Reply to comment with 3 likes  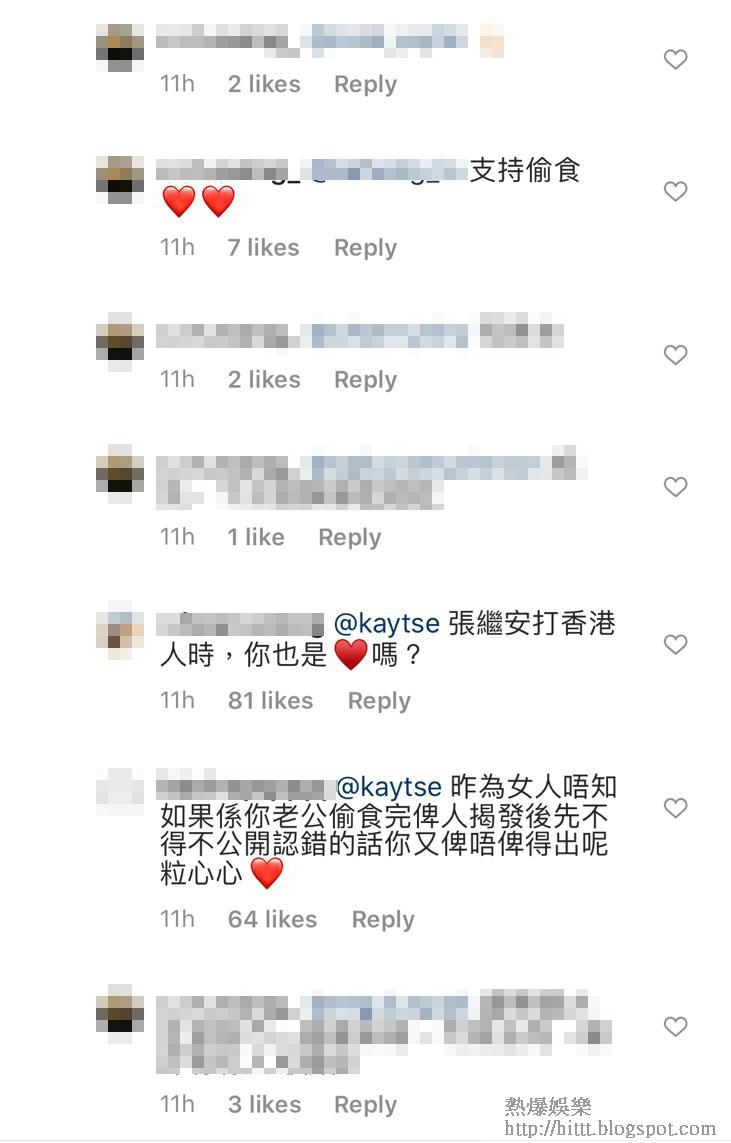pyautogui.click(x=365, y=1105)
